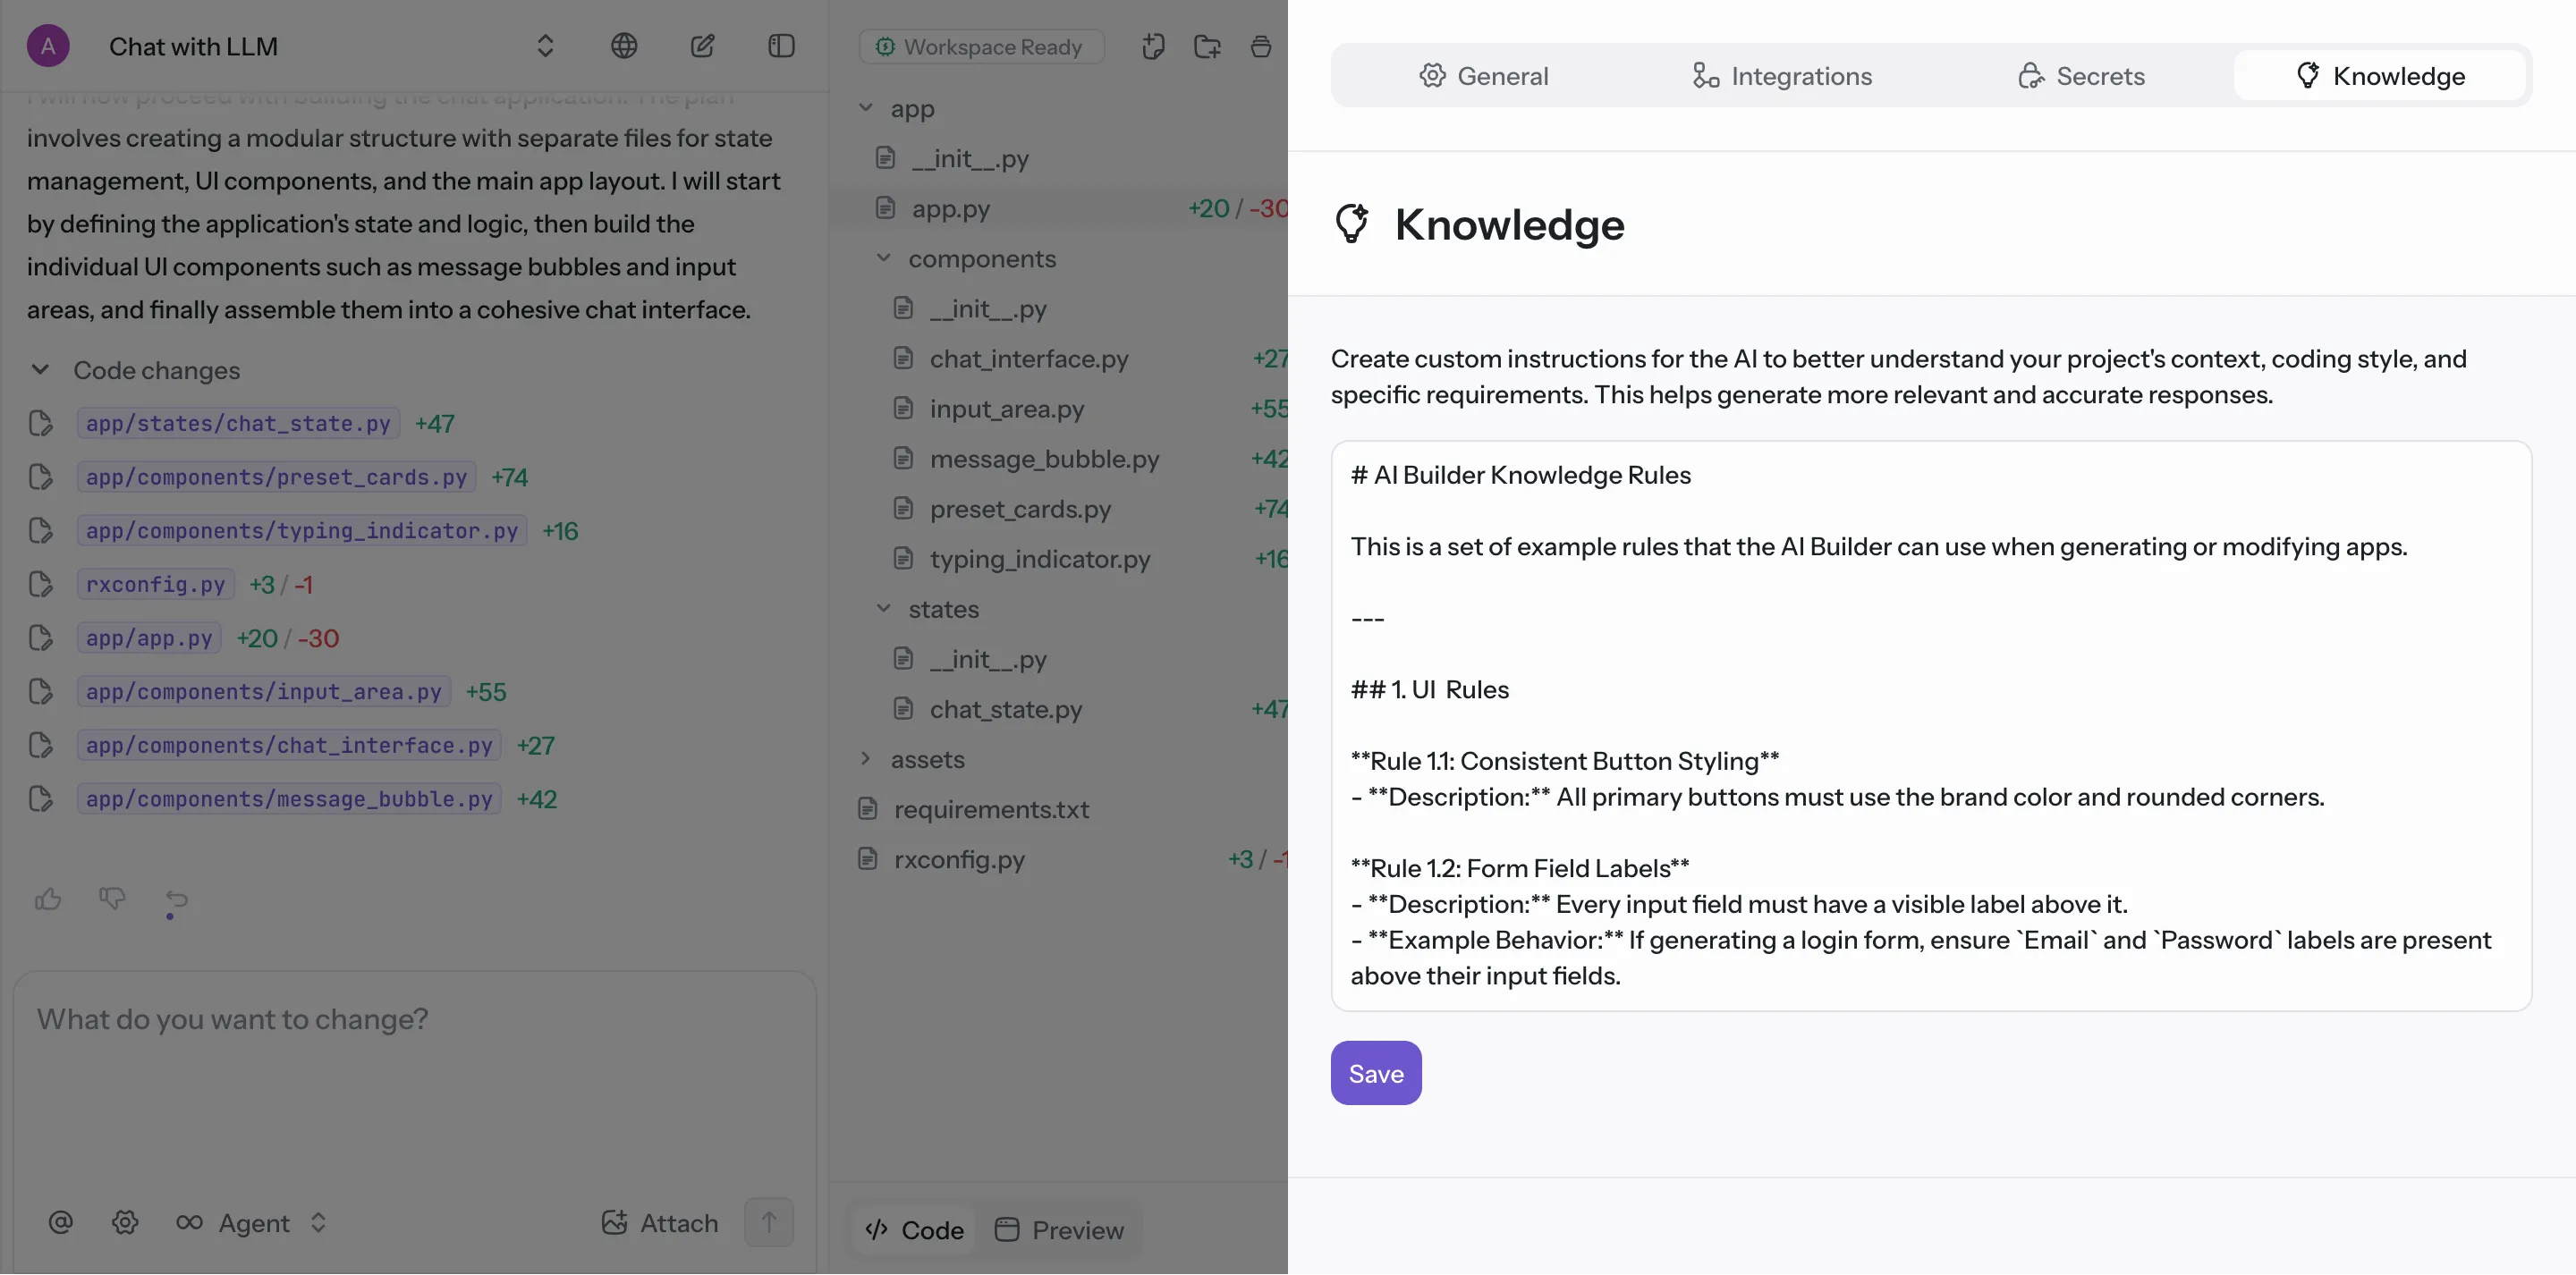Collapse the Code changes section
The width and height of the screenshot is (2576, 1275).
click(40, 370)
